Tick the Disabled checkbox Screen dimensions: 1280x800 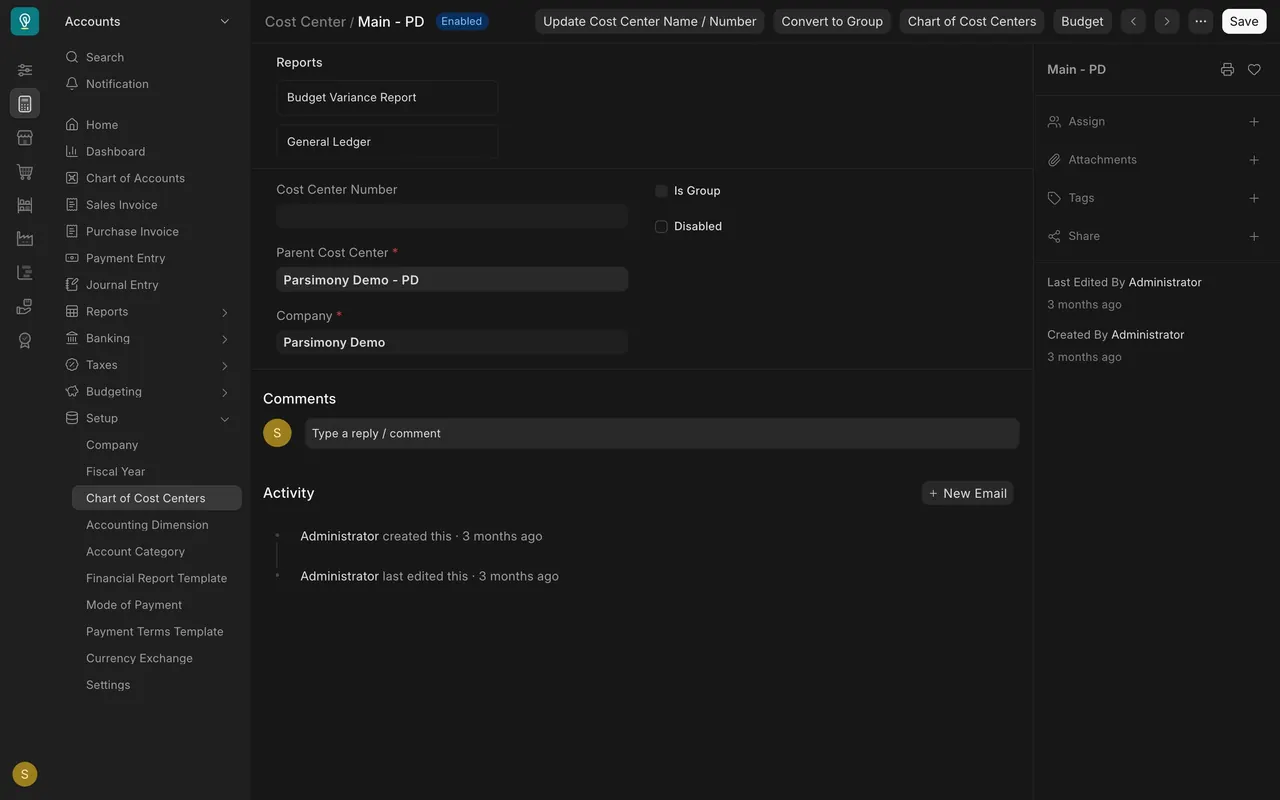[x=661, y=226]
